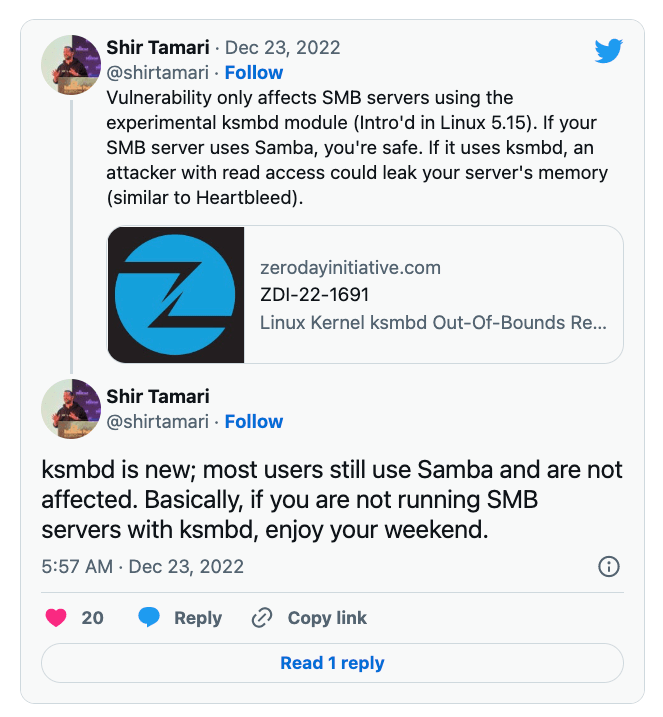This screenshot has height=717, width=663.
Task: Click the Reply speech bubble icon
Action: [149, 617]
